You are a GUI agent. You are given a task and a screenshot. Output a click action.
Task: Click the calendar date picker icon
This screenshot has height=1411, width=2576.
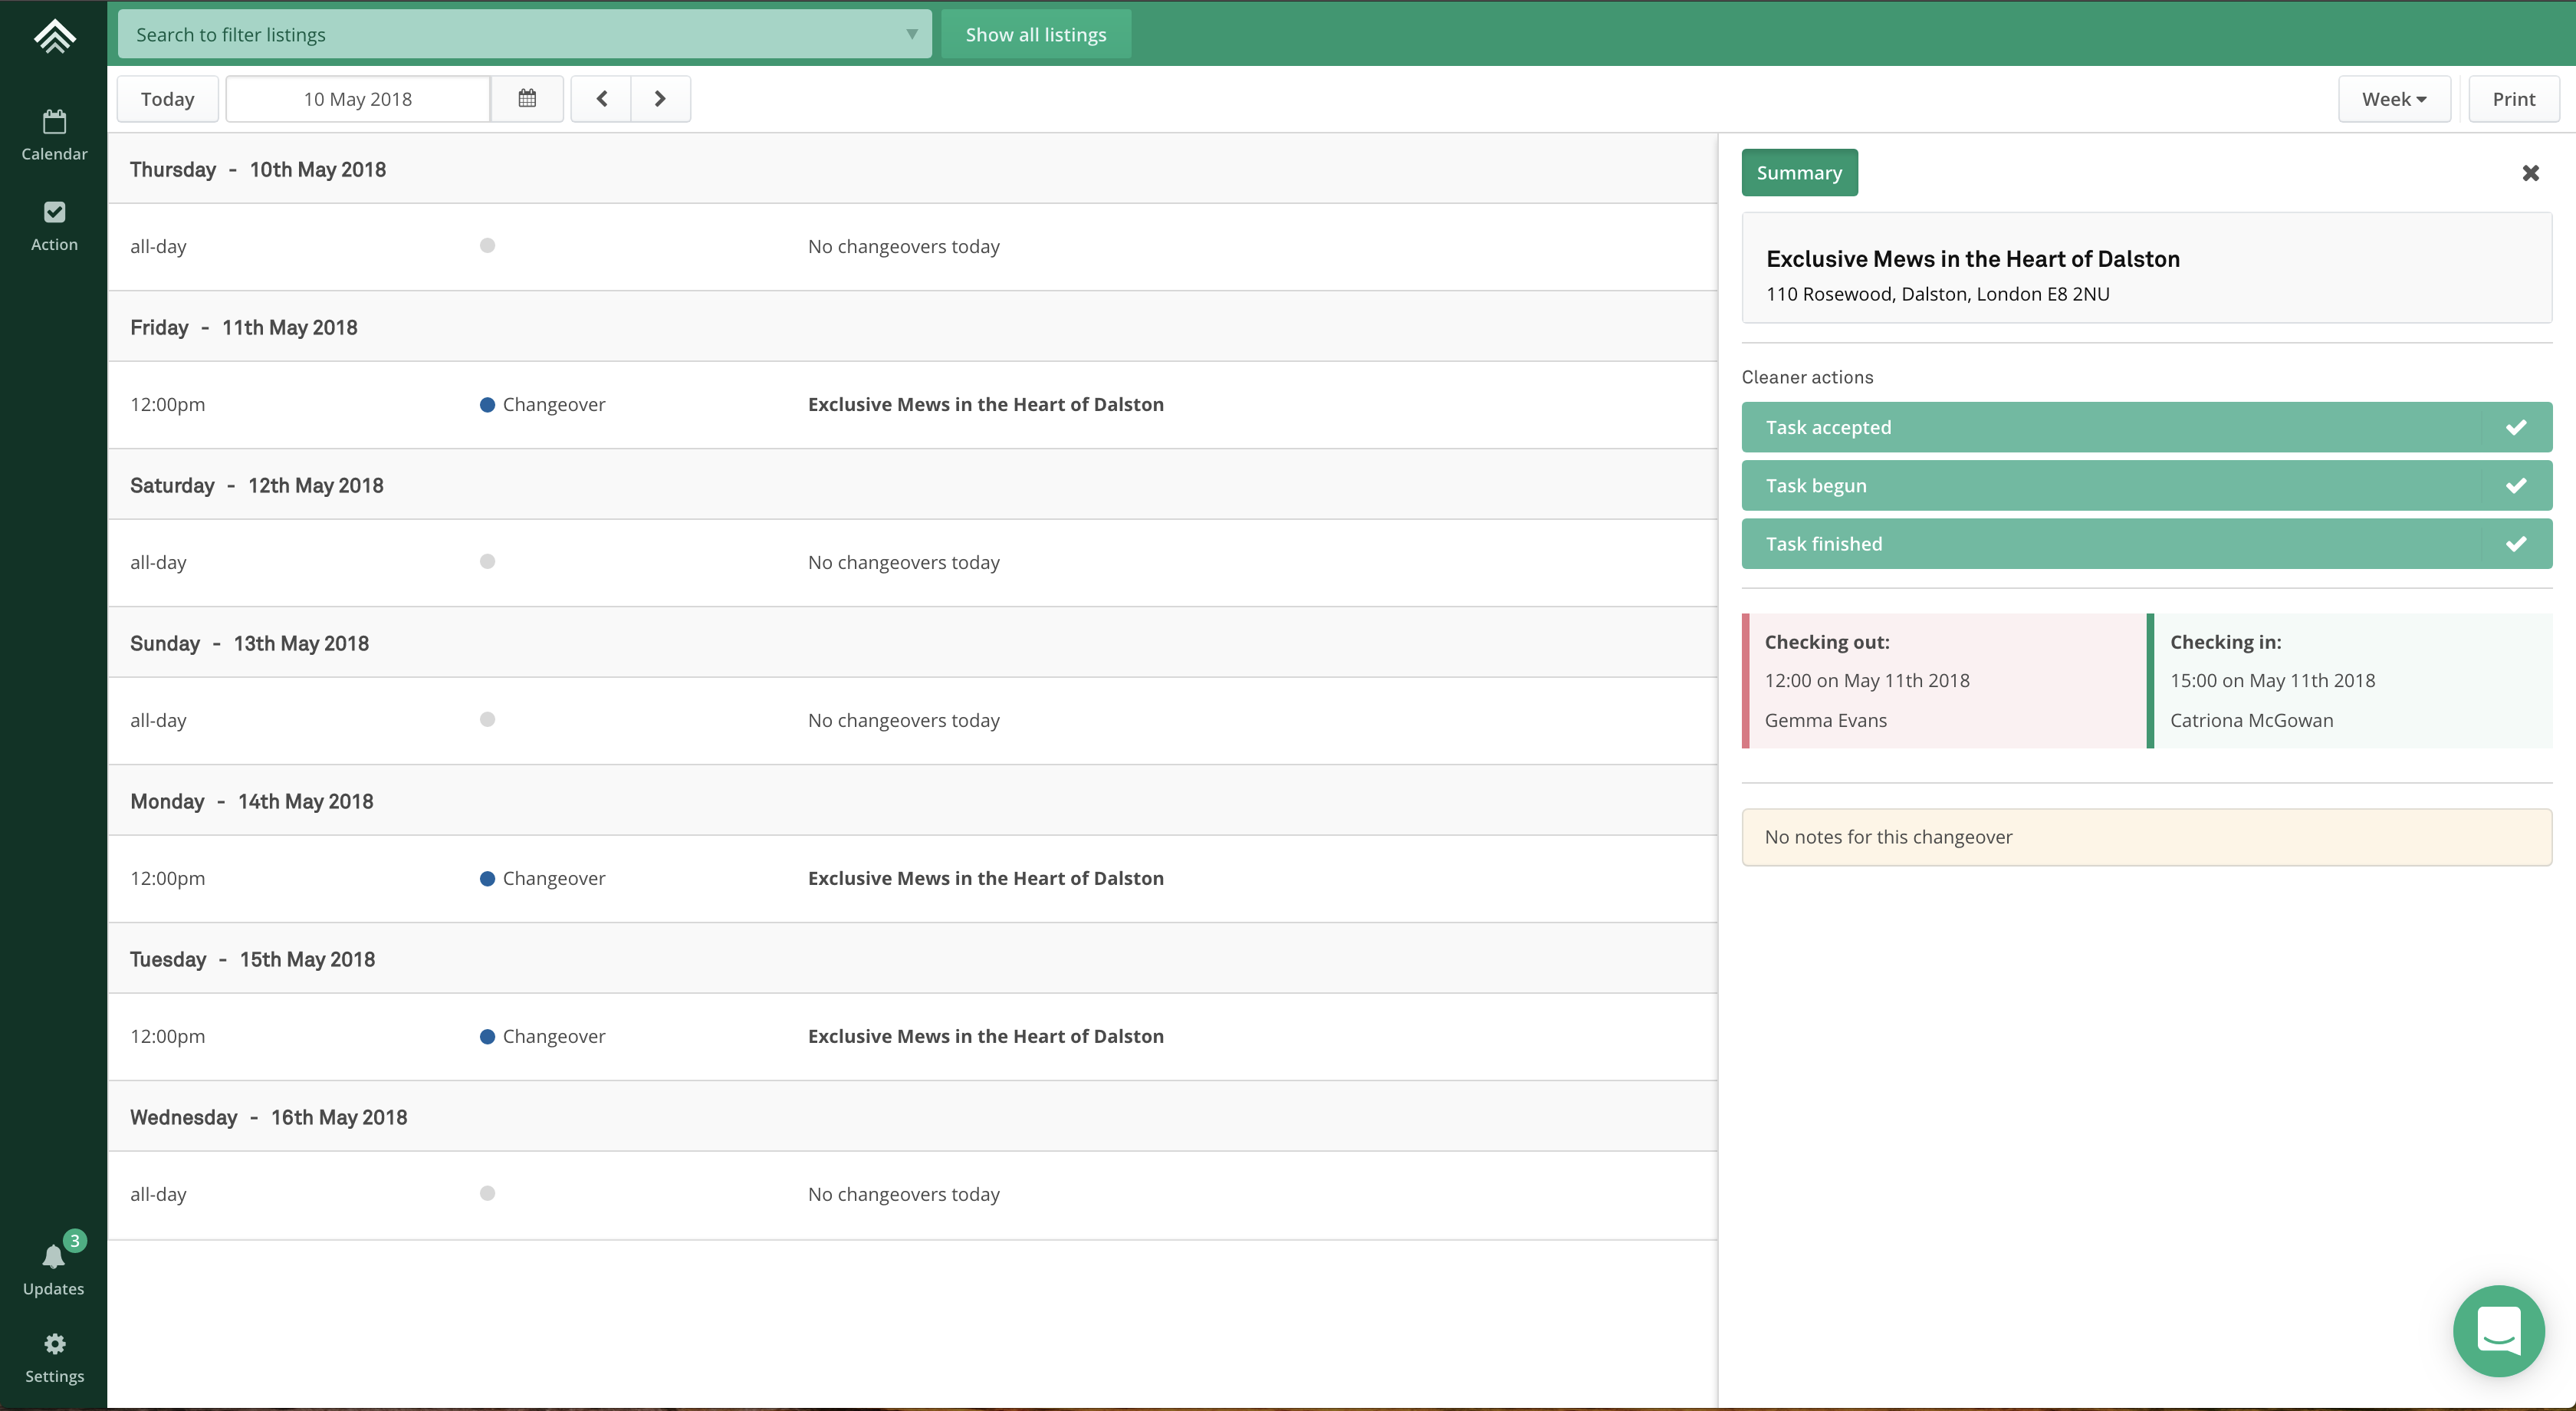click(527, 99)
